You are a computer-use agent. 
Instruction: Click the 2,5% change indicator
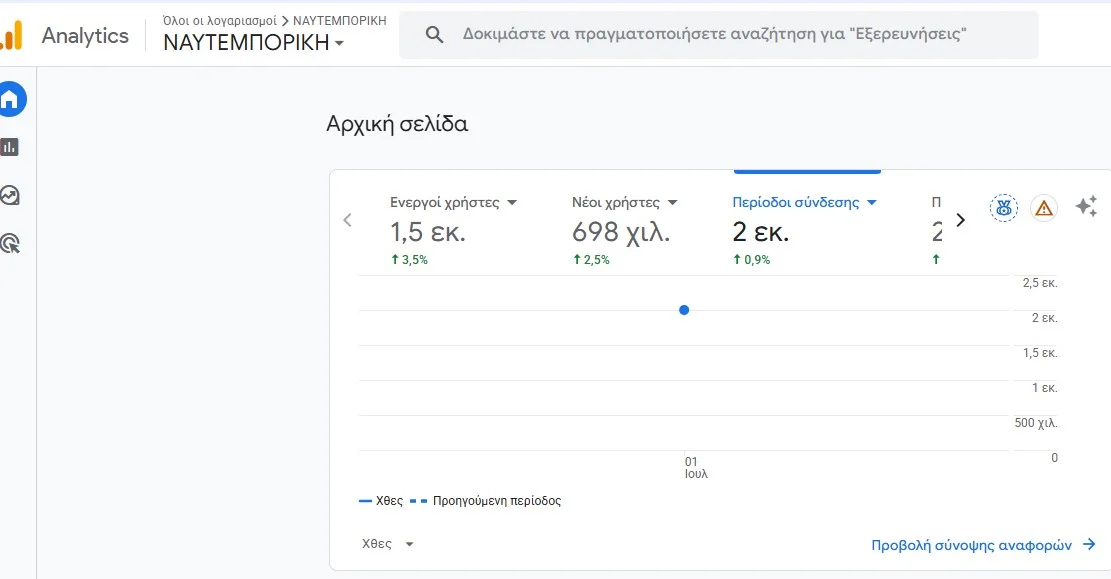click(x=591, y=260)
